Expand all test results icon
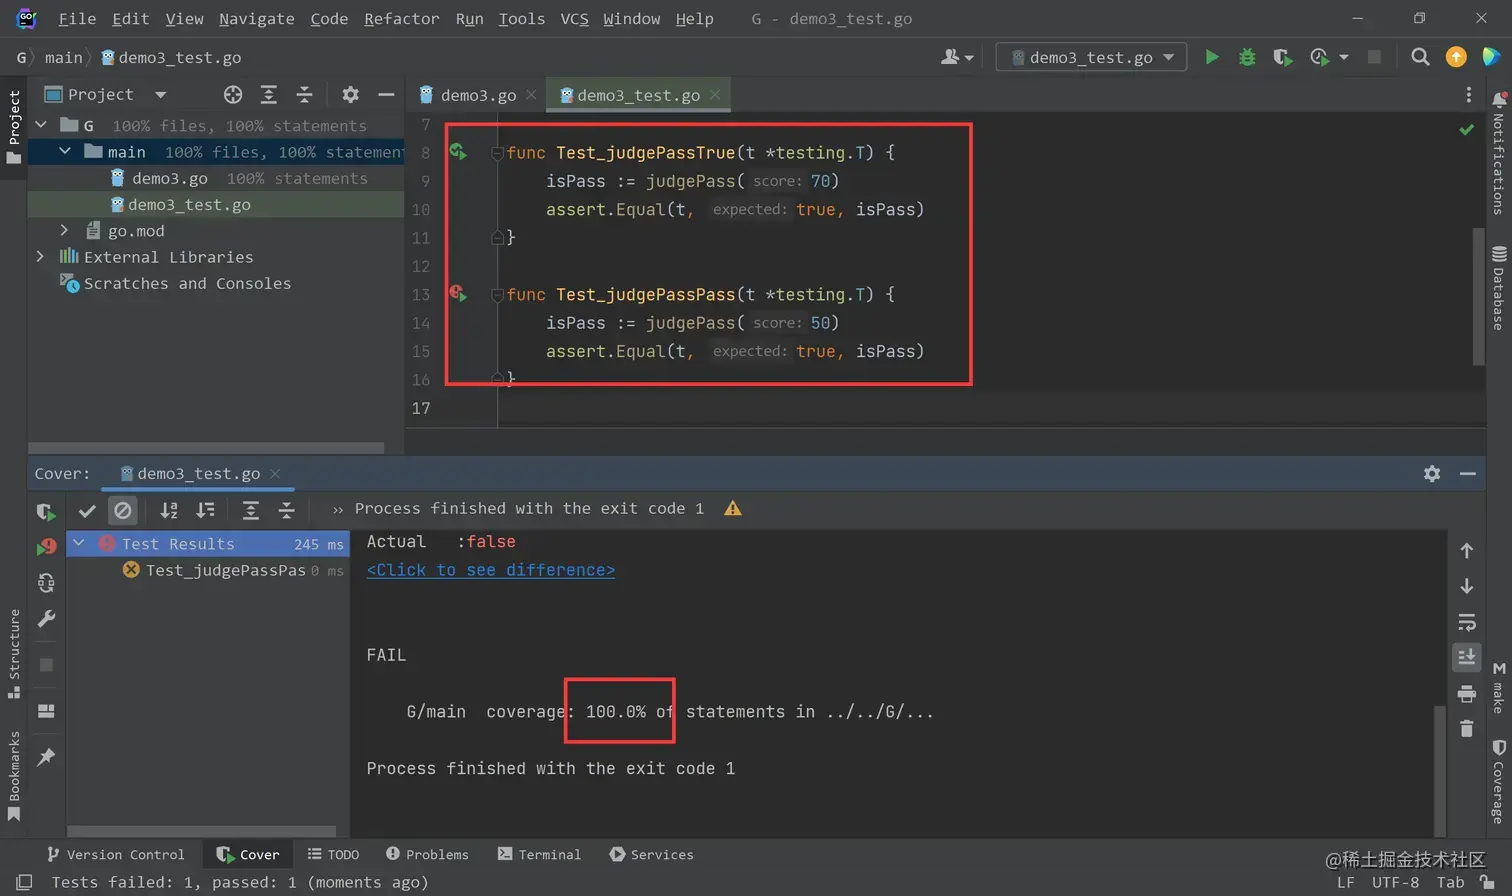Viewport: 1512px width, 896px height. click(x=251, y=511)
